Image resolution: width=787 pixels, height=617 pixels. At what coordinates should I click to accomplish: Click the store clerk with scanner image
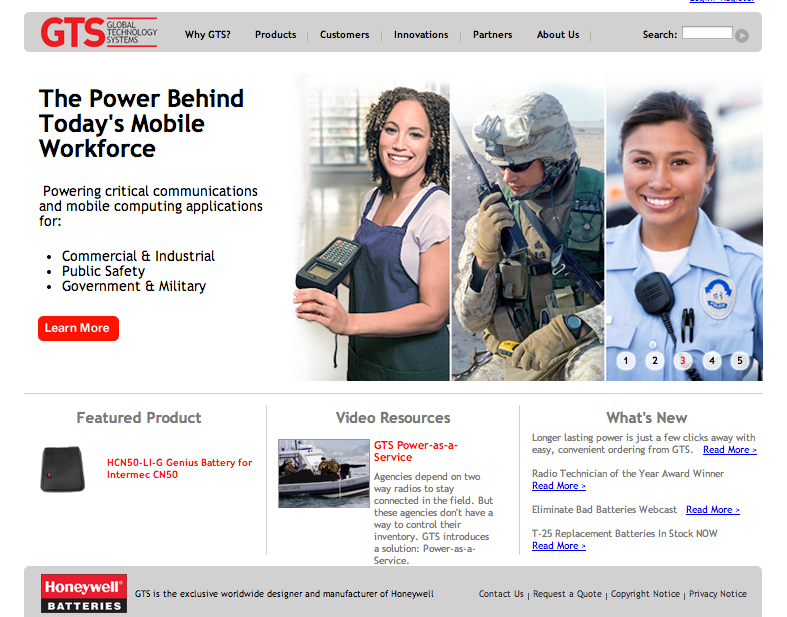coord(371,228)
